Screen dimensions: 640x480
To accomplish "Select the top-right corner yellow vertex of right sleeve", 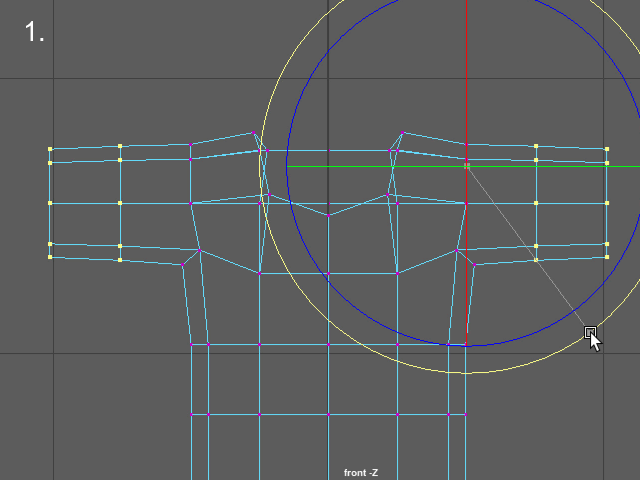I will (x=607, y=149).
